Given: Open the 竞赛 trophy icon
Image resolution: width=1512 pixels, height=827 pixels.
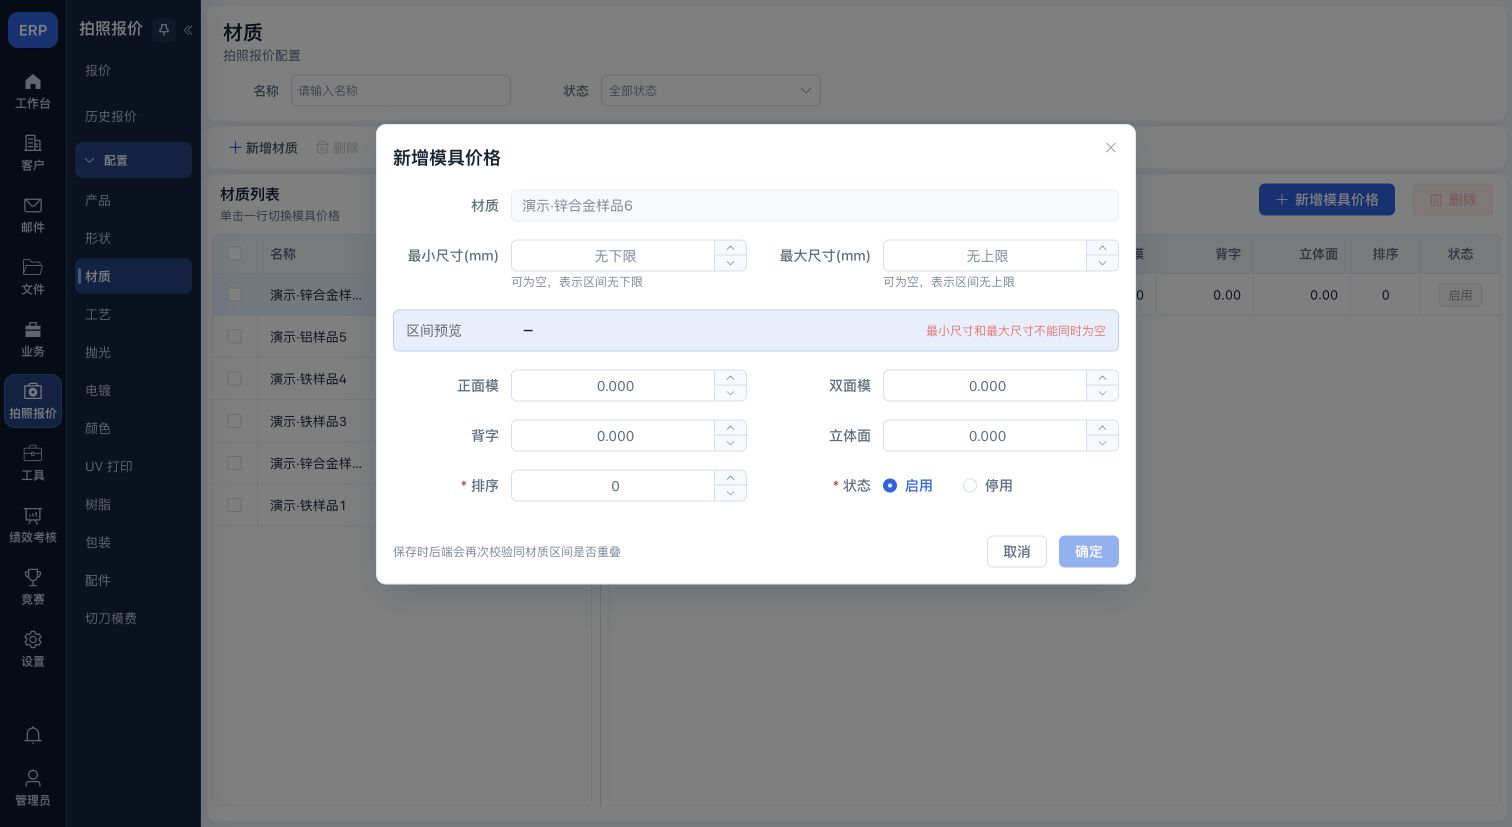Looking at the screenshot, I should point(33,578).
